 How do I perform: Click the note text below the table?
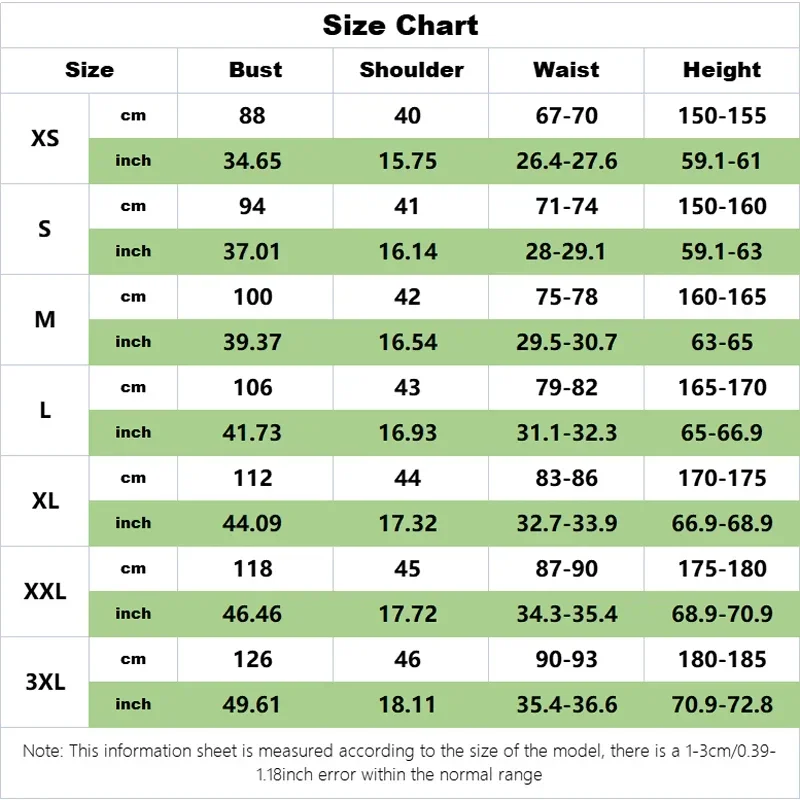[x=399, y=763]
